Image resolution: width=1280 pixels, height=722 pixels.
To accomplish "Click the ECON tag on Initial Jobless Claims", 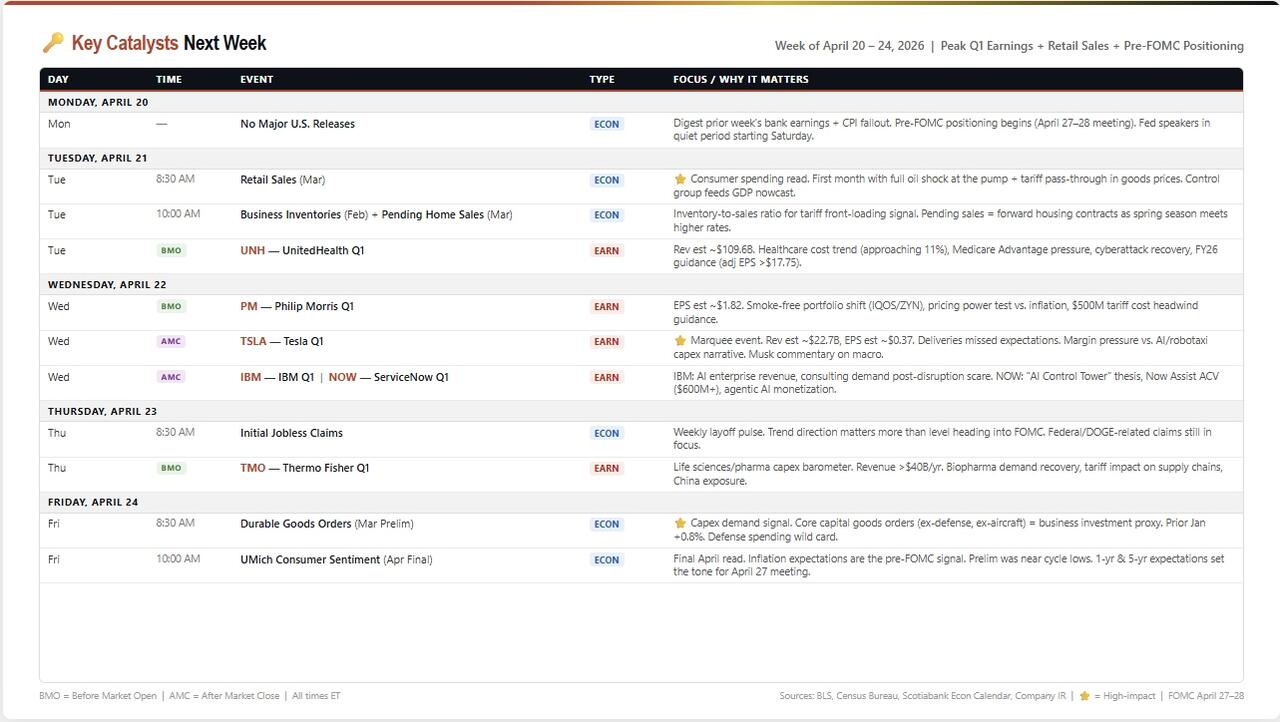I will click(606, 434).
